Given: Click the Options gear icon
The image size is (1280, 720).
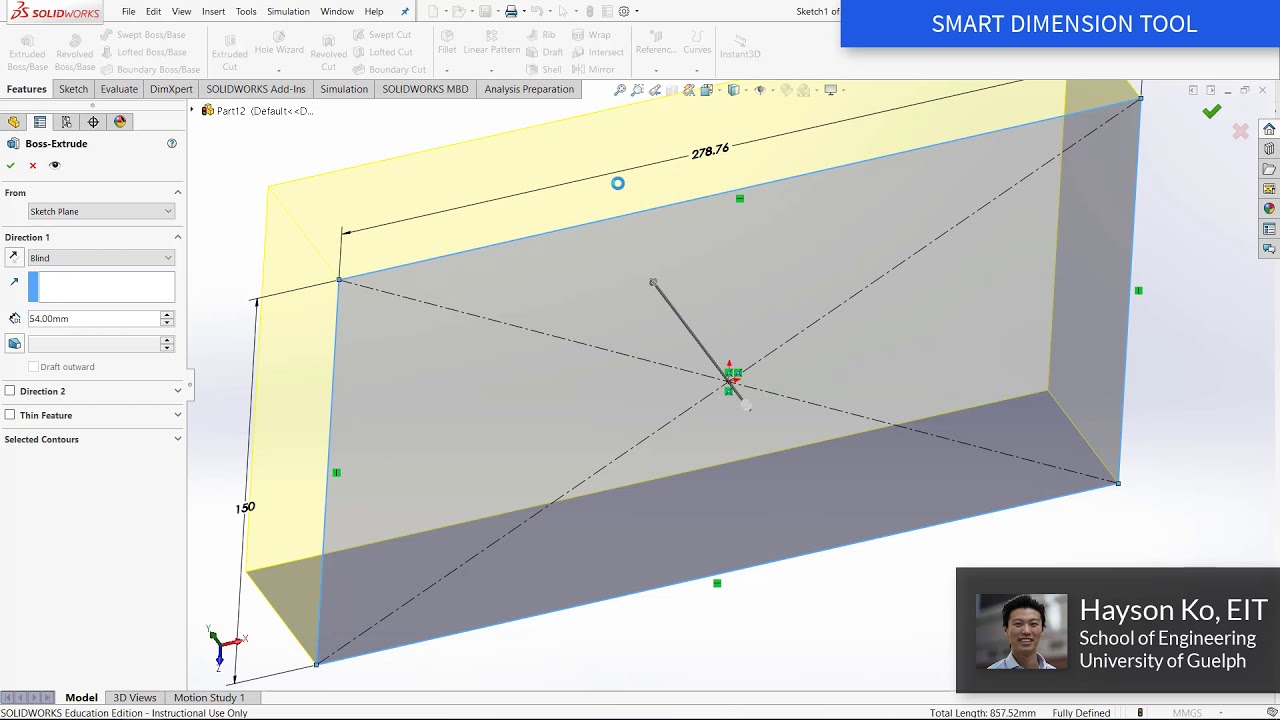Looking at the screenshot, I should pos(624,12).
